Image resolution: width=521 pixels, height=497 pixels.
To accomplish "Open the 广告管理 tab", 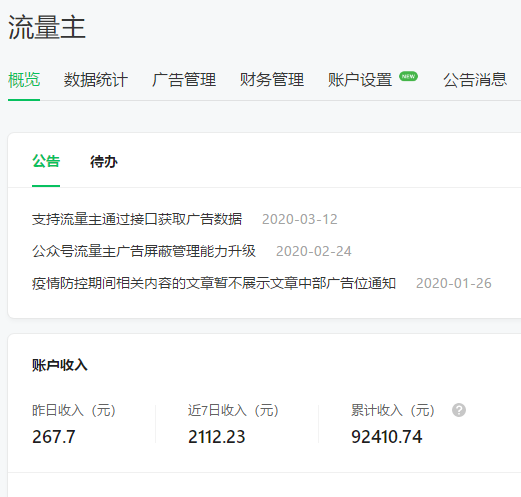I will (184, 80).
